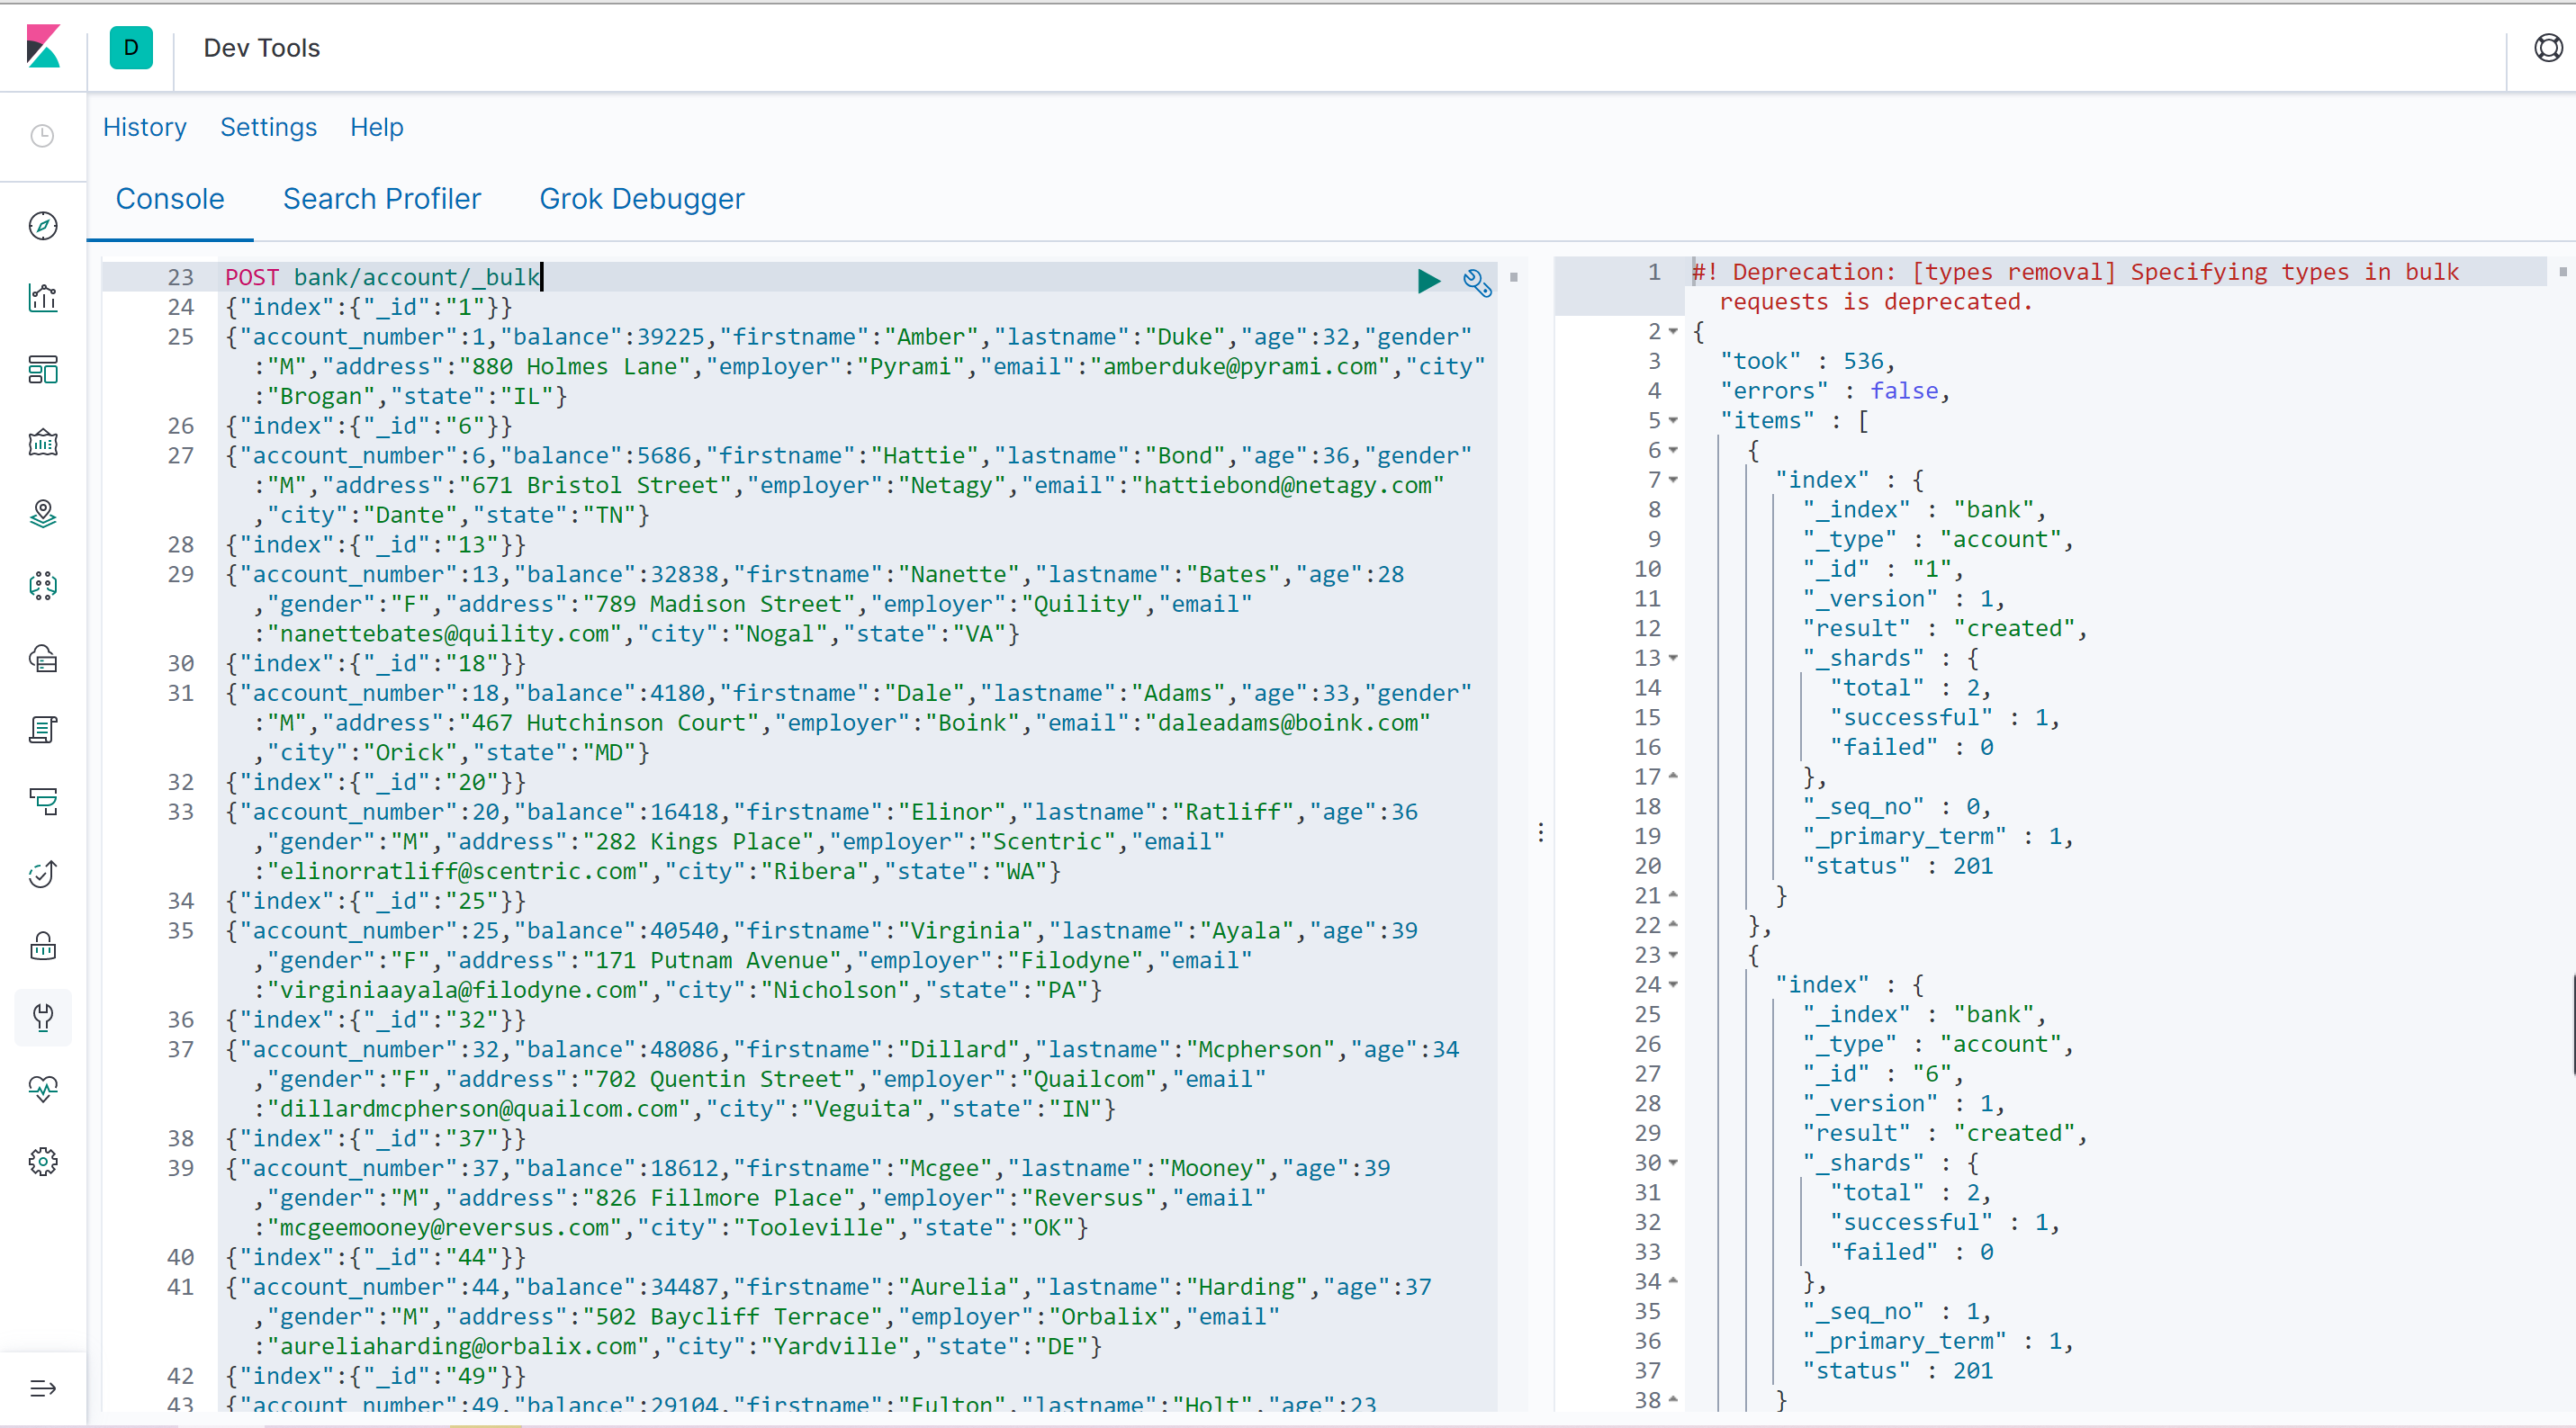This screenshot has width=2576, height=1428.
Task: Switch to Grok Debugger tab
Action: 642,199
